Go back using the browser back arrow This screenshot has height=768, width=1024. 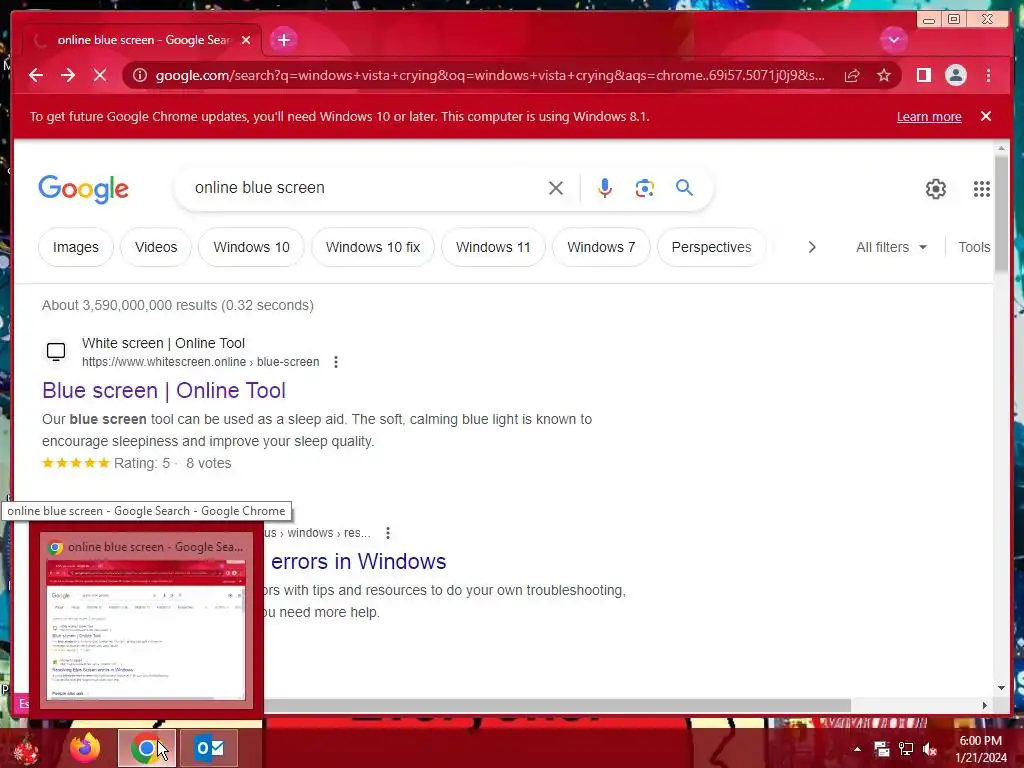tap(36, 75)
